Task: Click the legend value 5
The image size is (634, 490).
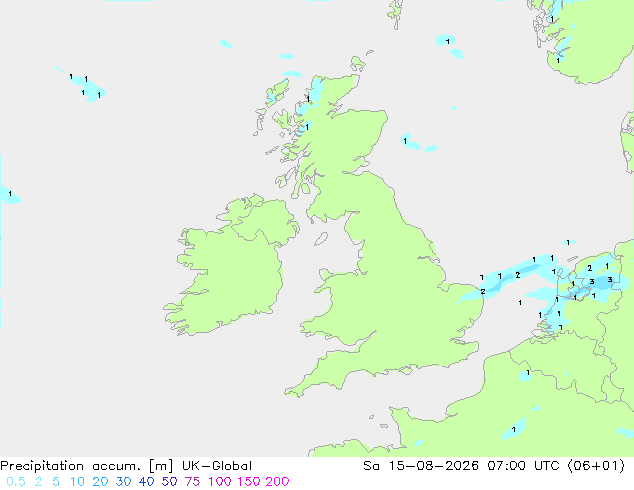Action: (56, 482)
